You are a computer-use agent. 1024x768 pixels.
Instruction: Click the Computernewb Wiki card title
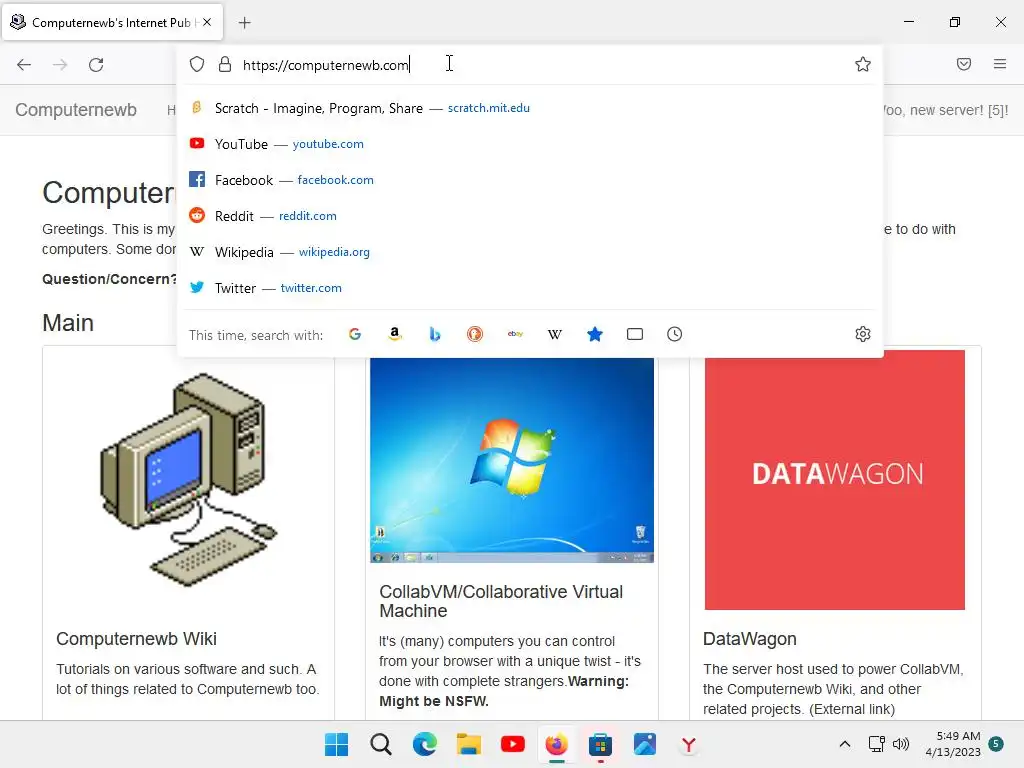[x=136, y=639]
